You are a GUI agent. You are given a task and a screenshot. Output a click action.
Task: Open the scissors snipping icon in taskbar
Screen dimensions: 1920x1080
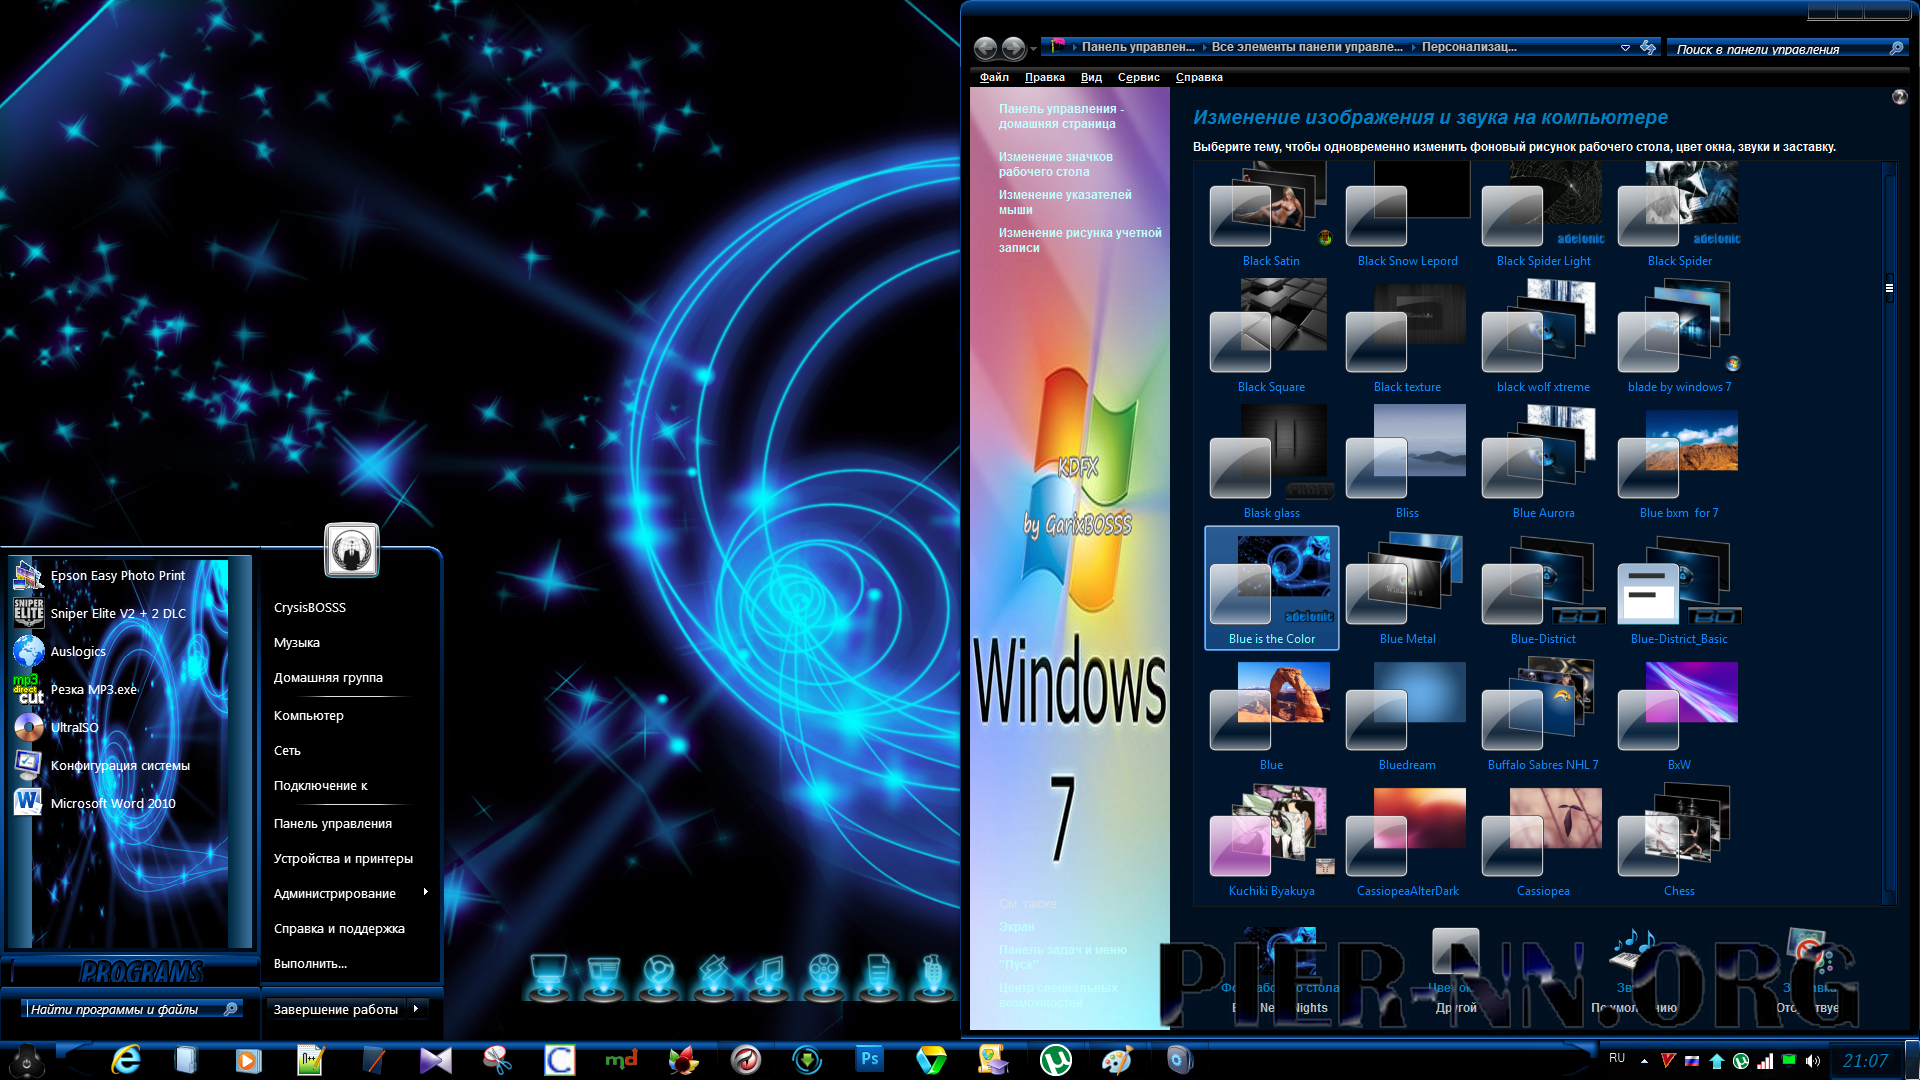pos(497,1060)
